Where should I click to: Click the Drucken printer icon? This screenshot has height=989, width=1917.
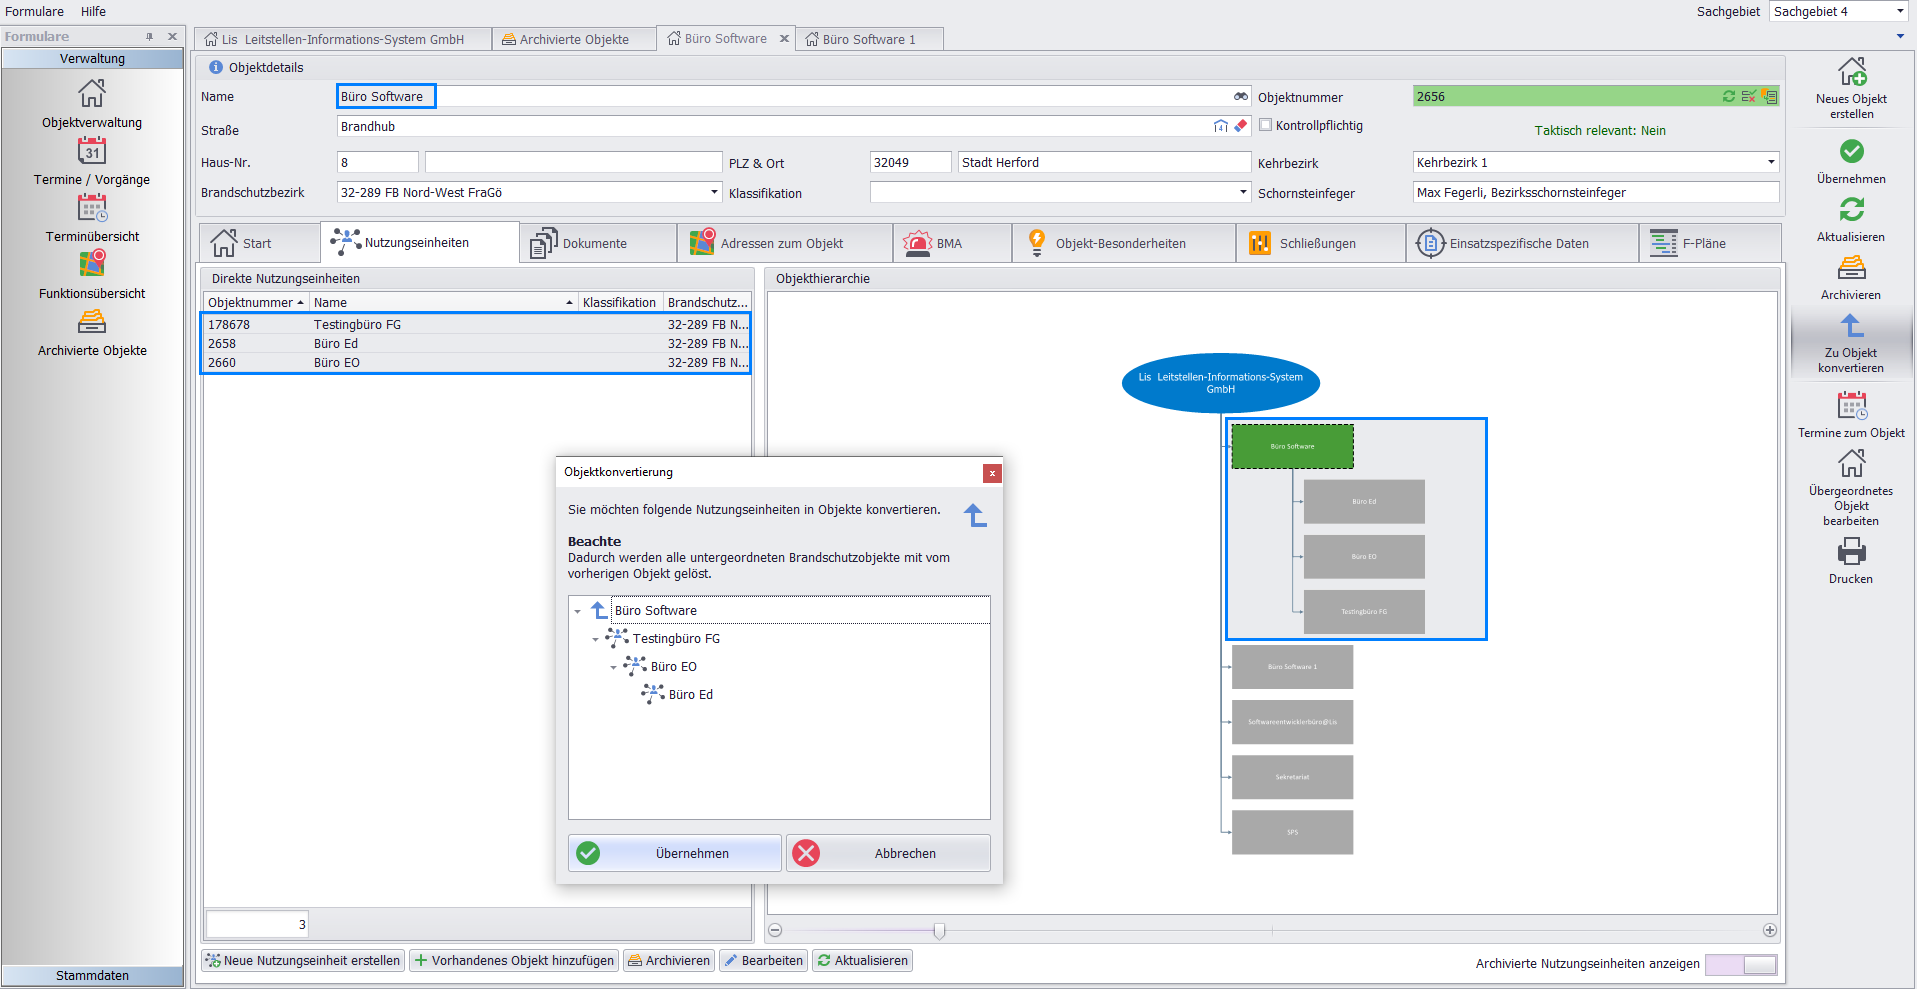[1851, 552]
